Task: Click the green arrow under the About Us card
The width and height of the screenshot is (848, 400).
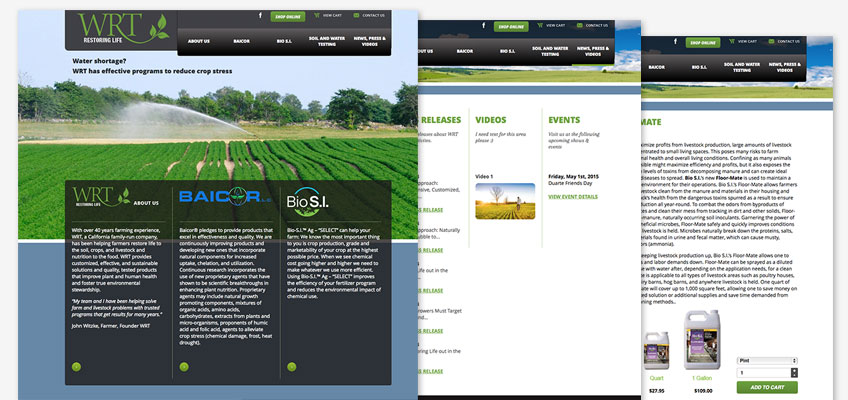Action: click(x=76, y=367)
